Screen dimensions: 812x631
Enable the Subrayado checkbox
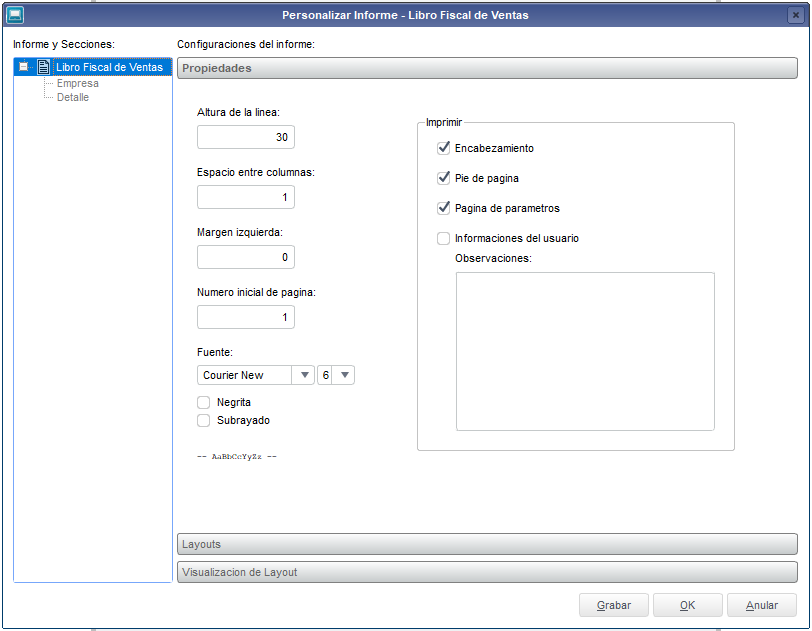[x=204, y=420]
